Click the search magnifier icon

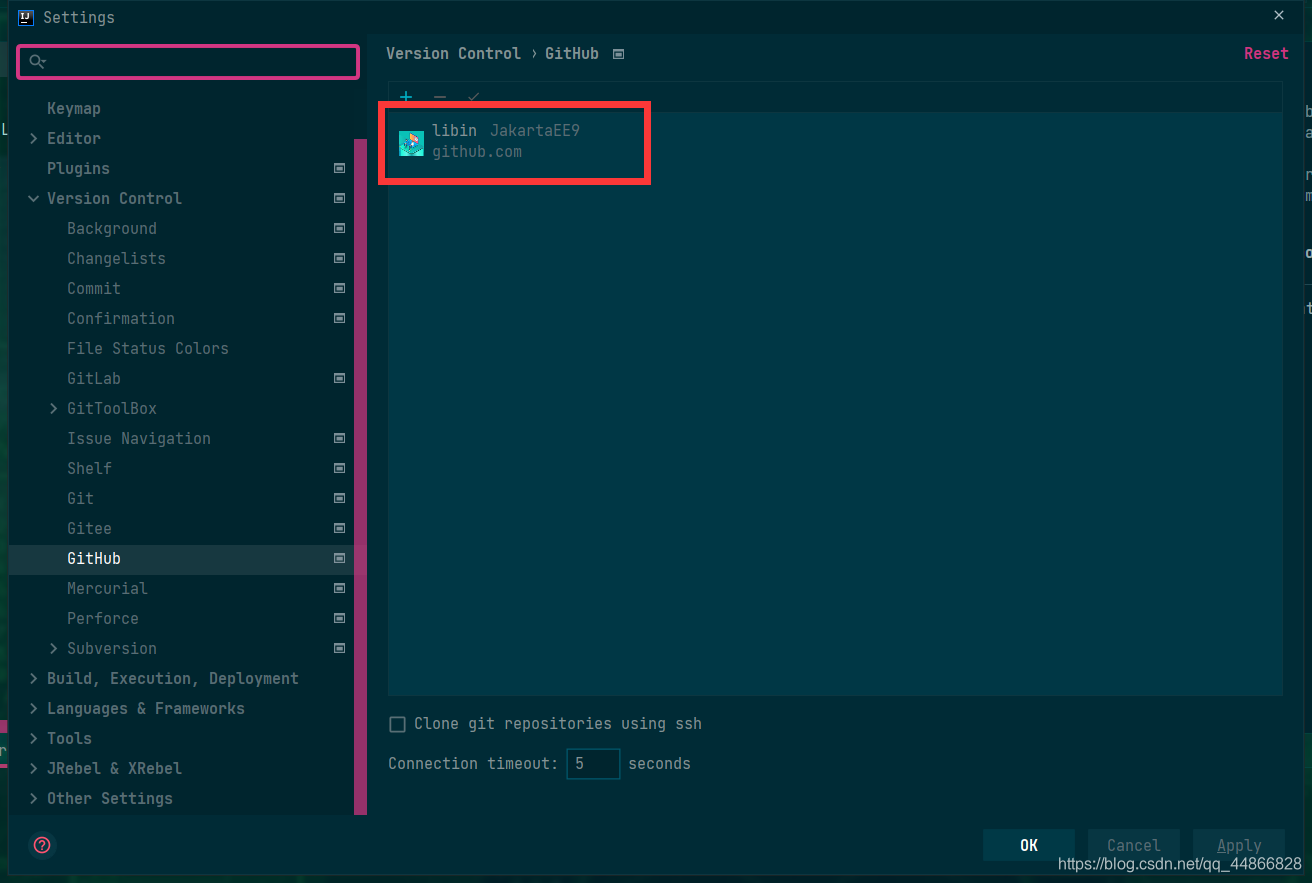tap(37, 62)
